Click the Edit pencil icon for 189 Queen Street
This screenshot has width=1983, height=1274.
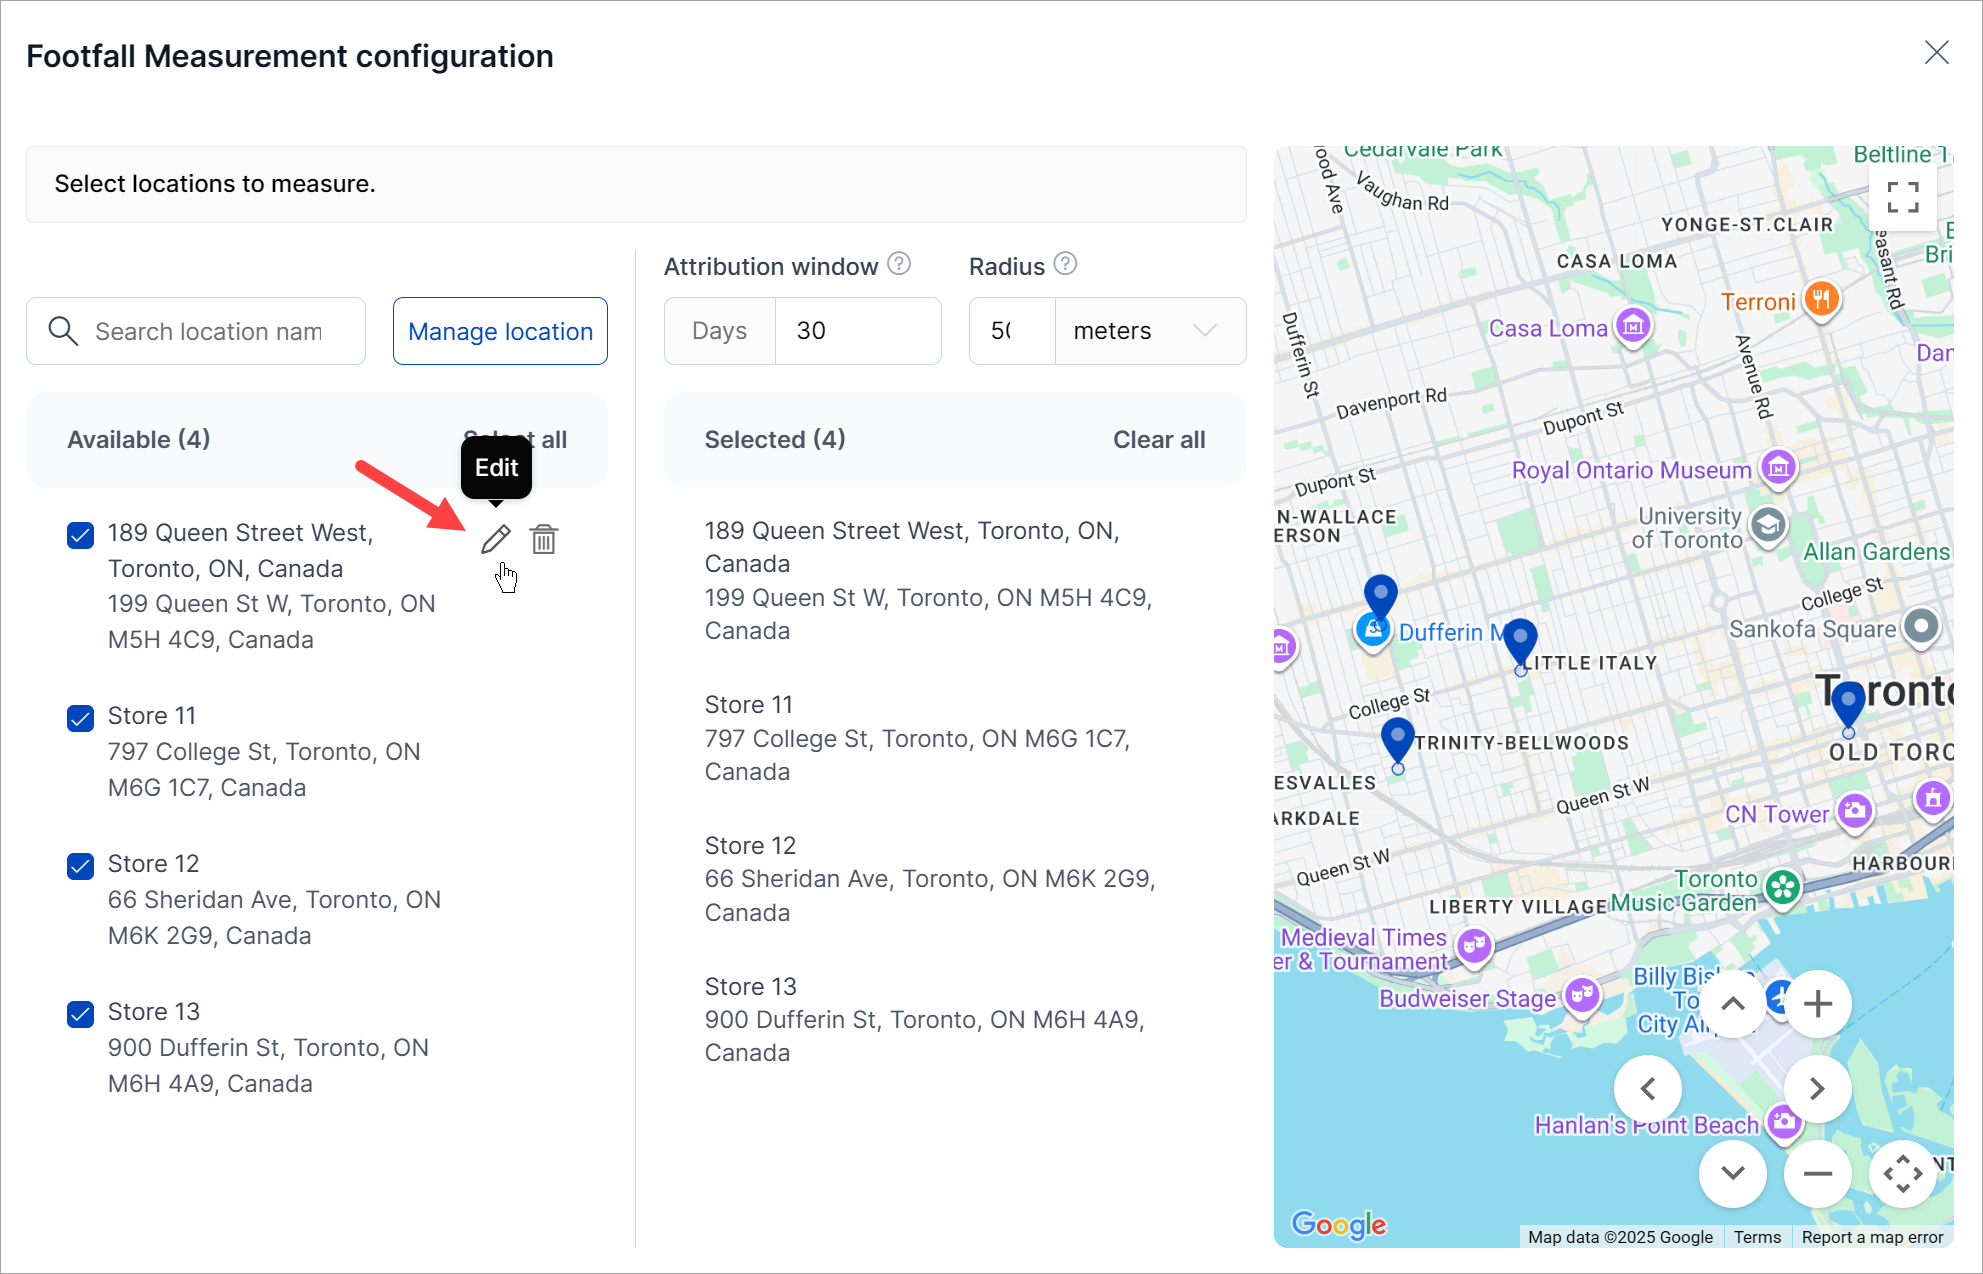click(x=495, y=540)
